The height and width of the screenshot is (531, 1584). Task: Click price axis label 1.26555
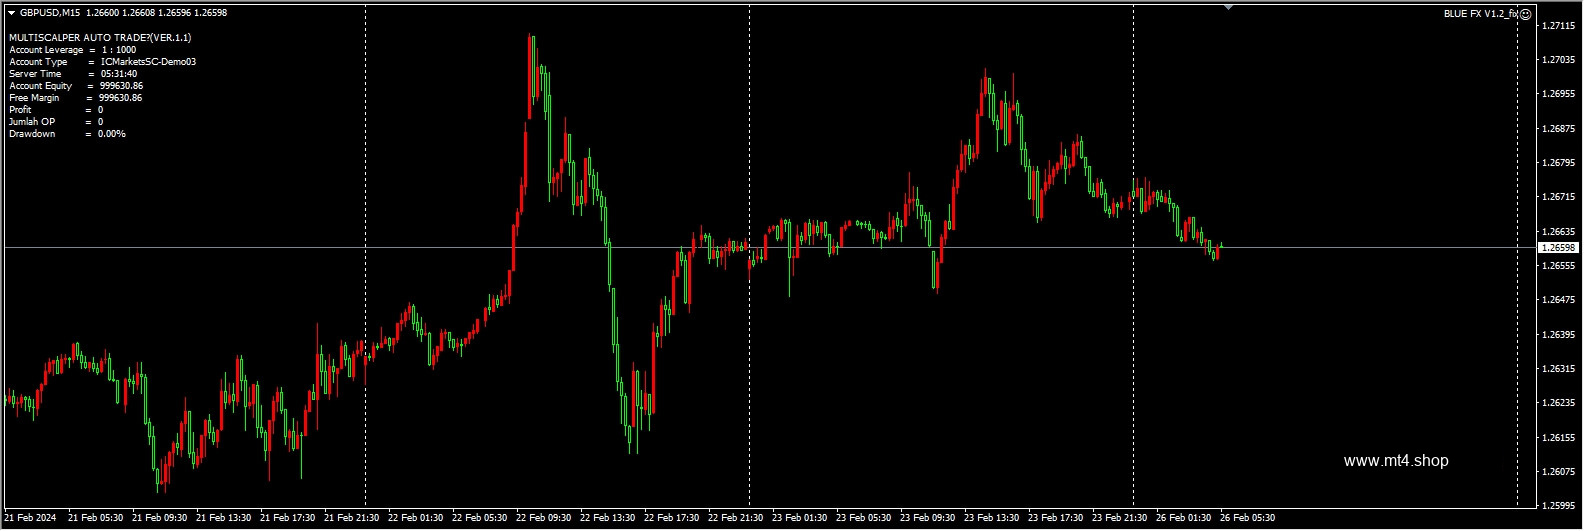click(1561, 266)
